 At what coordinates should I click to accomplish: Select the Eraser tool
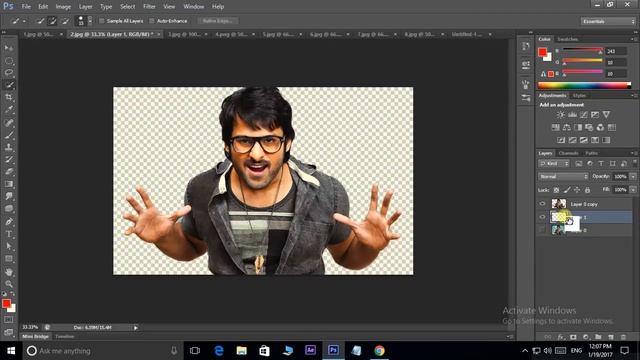click(x=9, y=171)
